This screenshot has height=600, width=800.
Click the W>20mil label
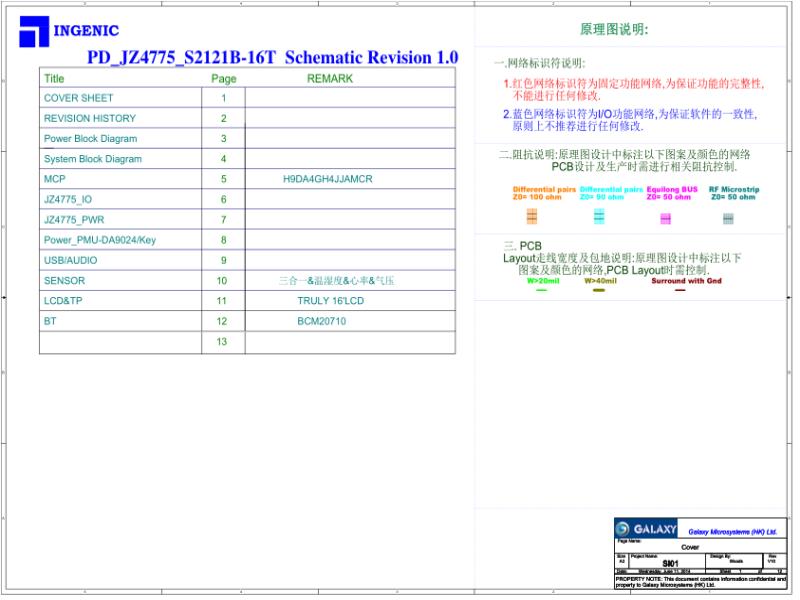click(543, 281)
